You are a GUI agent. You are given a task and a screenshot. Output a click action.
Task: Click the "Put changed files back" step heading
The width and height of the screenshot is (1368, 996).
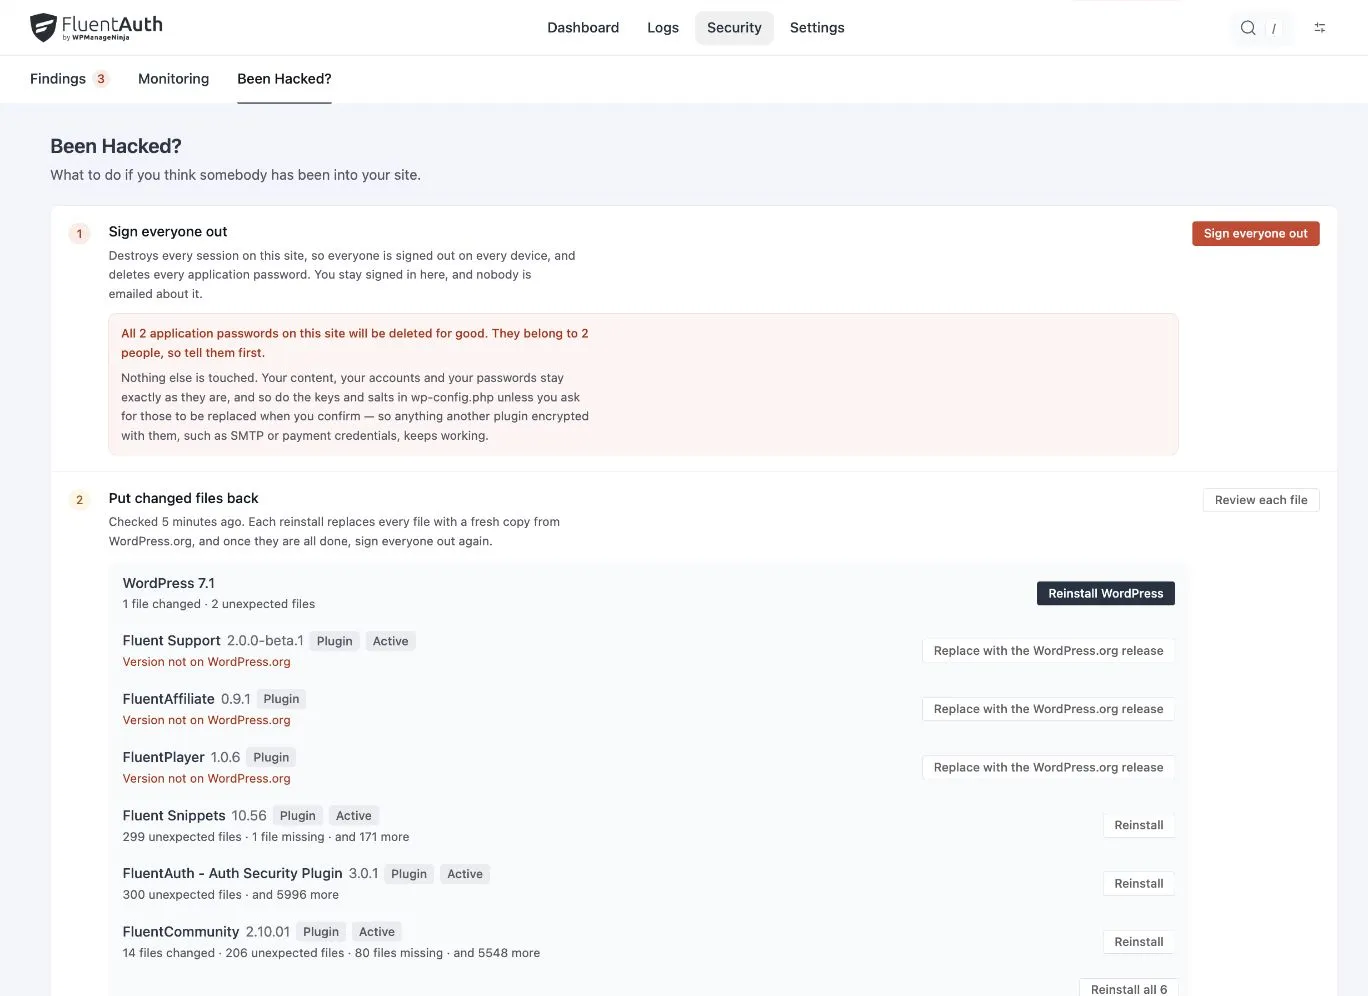click(184, 498)
